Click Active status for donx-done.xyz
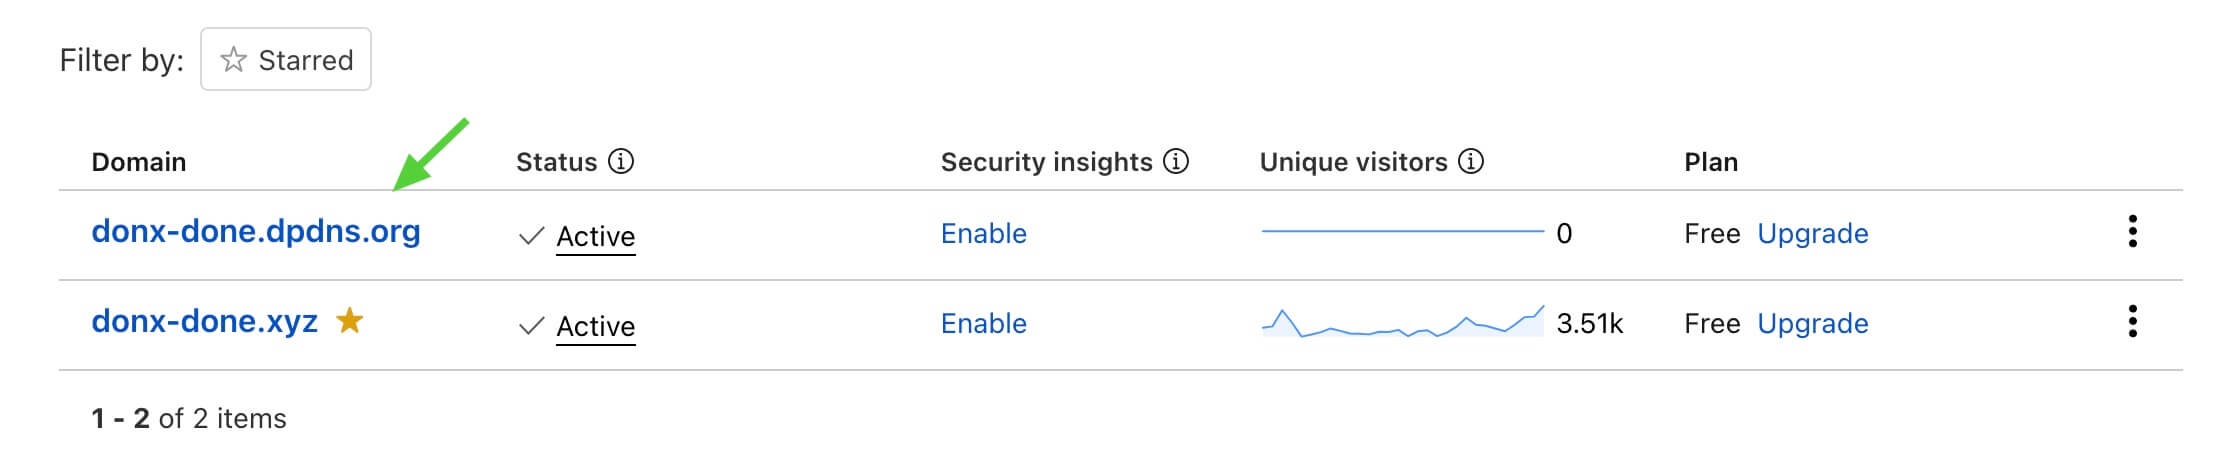This screenshot has height=466, width=2218. (595, 326)
